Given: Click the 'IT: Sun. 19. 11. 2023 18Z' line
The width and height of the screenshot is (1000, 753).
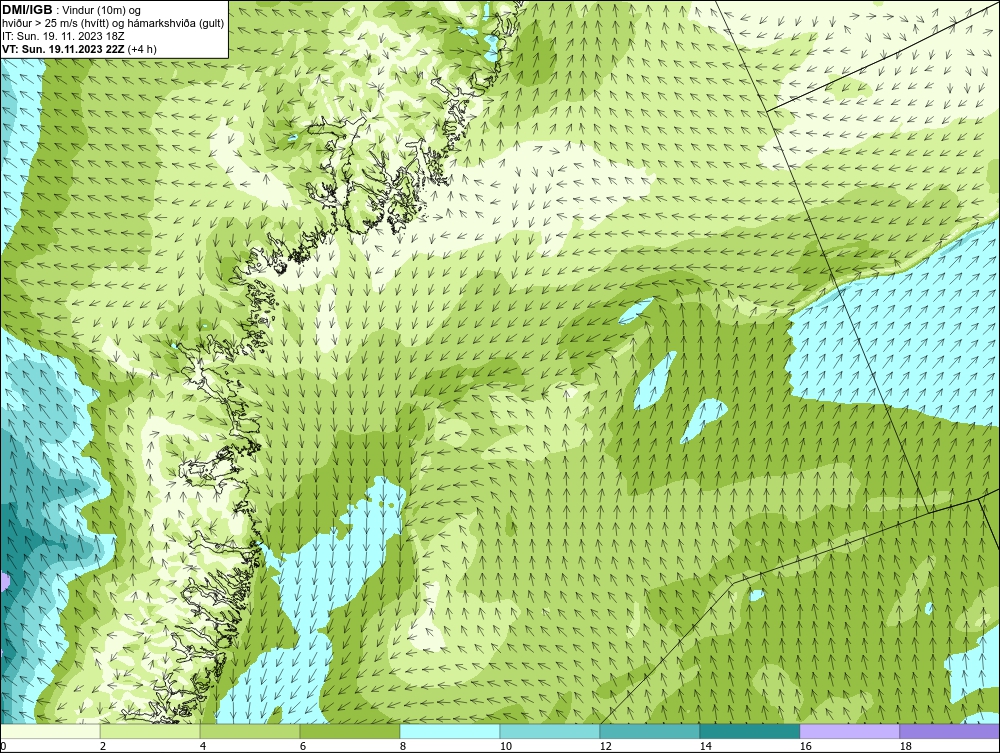Looking at the screenshot, I should (63, 36).
